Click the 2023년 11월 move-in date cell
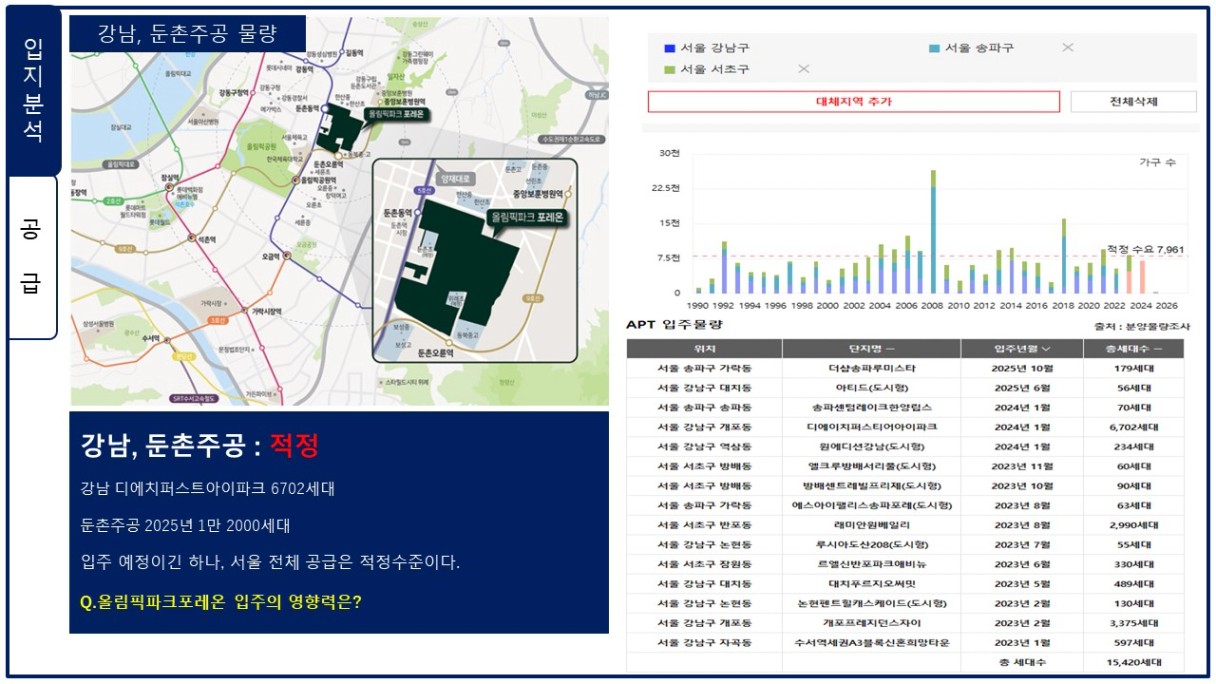 click(1021, 466)
